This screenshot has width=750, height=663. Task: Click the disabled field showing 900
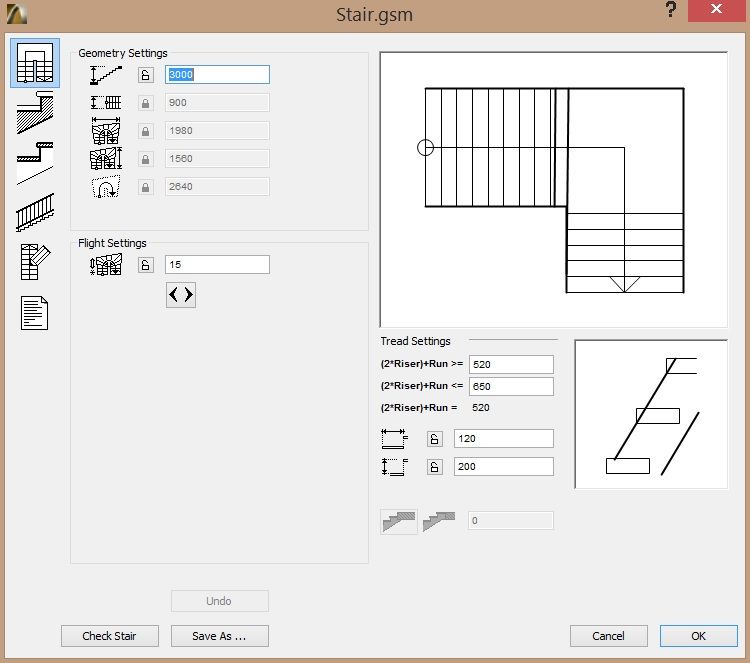(x=217, y=102)
